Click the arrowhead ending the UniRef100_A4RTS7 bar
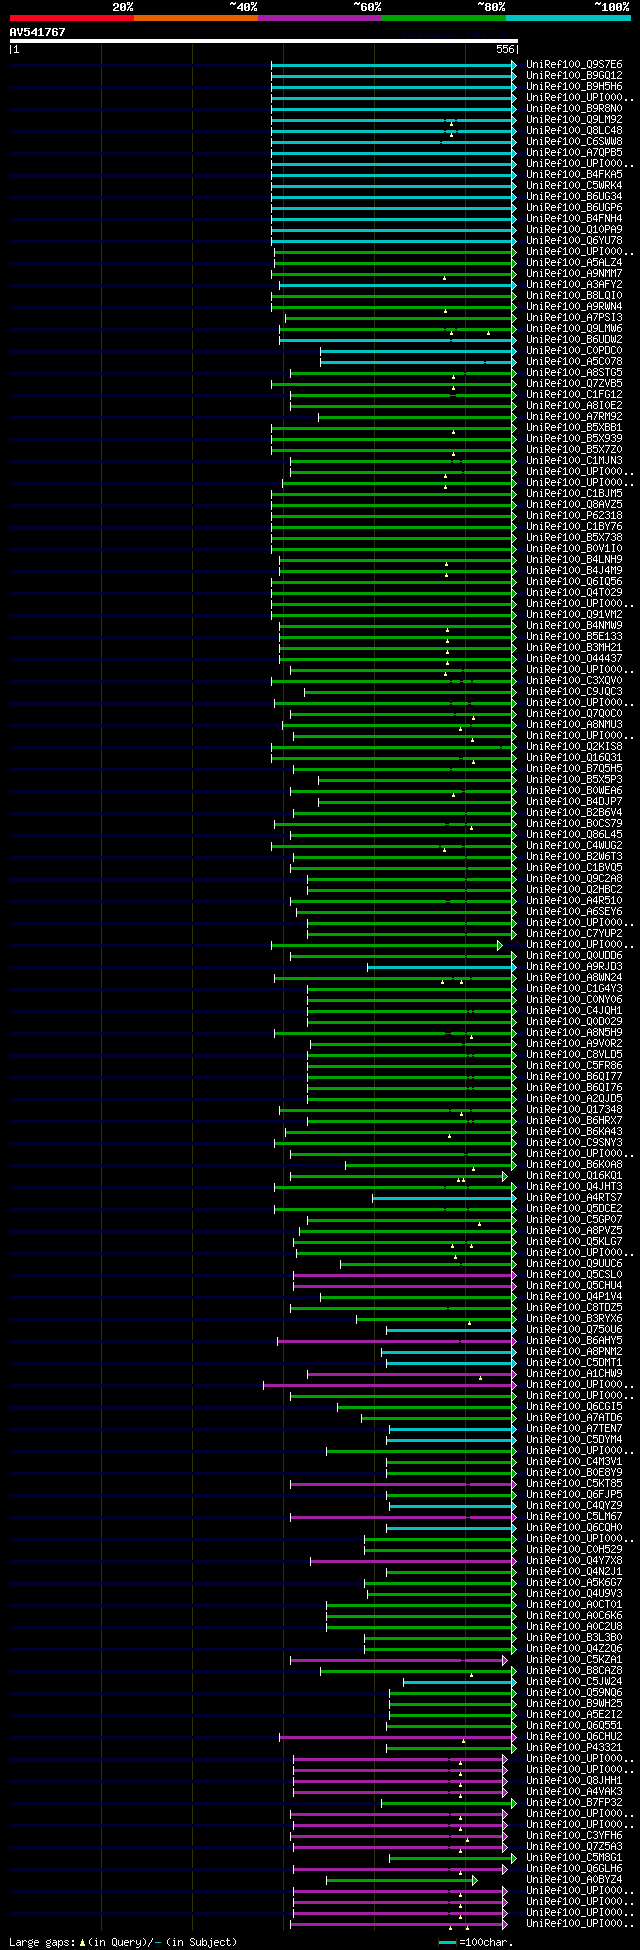The height and width of the screenshot is (1950, 640). (513, 1197)
